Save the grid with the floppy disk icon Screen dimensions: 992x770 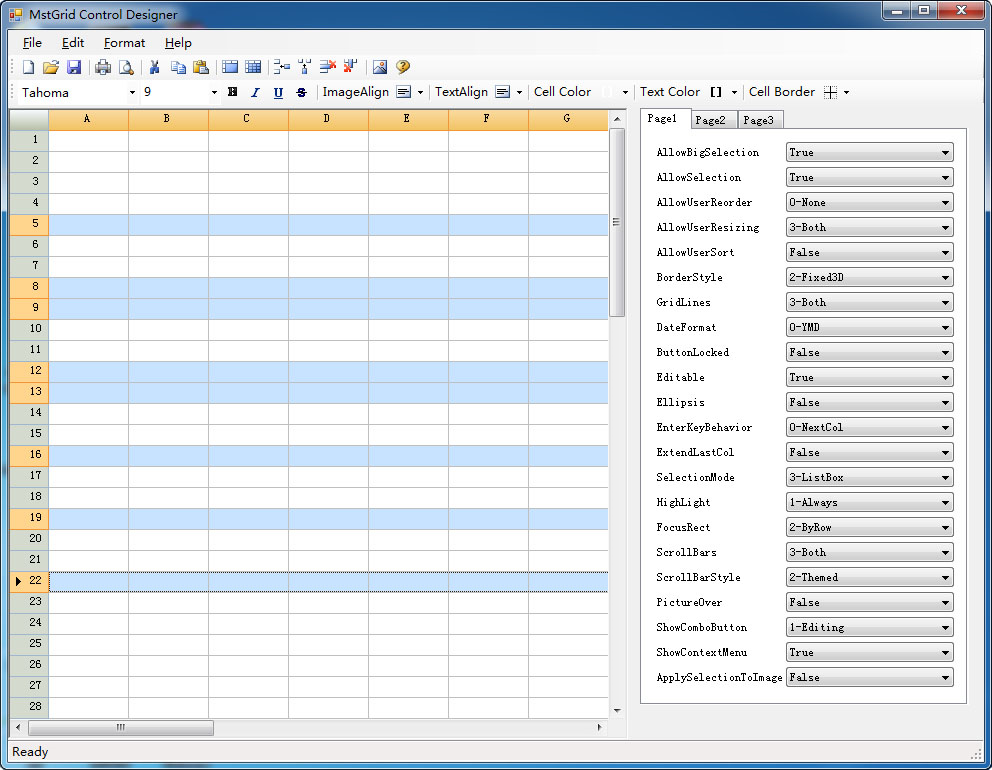(x=74, y=67)
